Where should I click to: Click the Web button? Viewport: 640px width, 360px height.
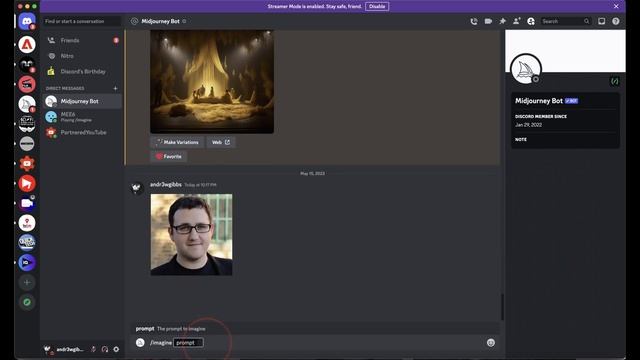[x=221, y=142]
